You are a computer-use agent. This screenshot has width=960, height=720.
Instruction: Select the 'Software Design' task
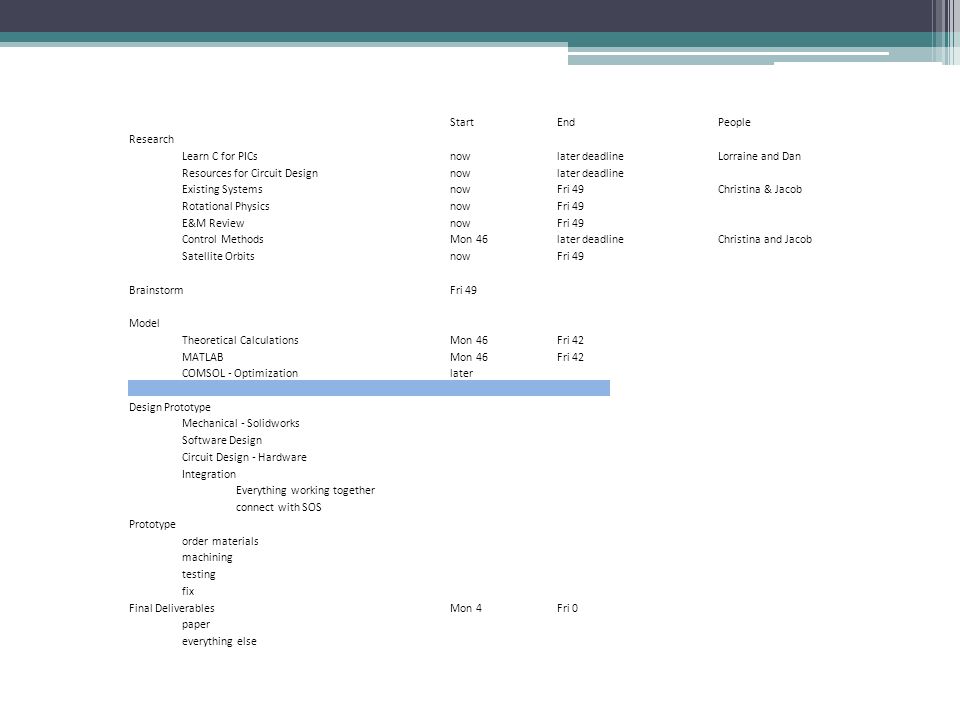(222, 440)
